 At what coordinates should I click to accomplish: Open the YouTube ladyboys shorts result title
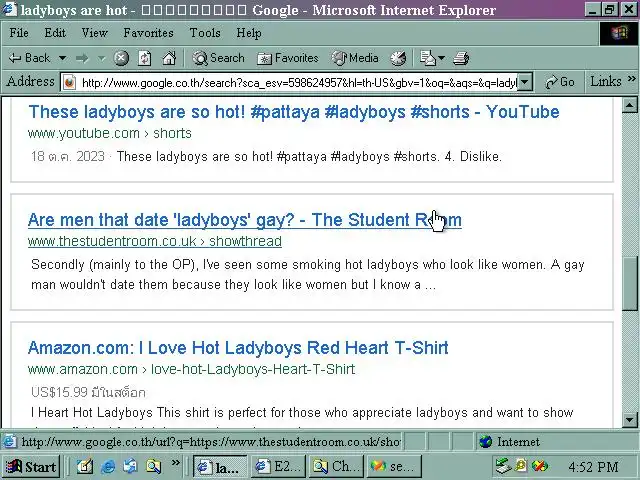[293, 112]
